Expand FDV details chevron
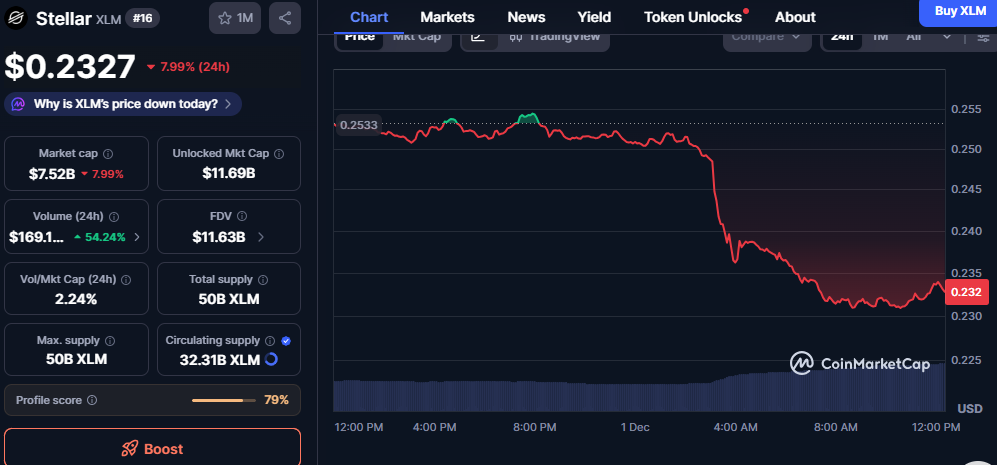The image size is (997, 465). coord(261,237)
